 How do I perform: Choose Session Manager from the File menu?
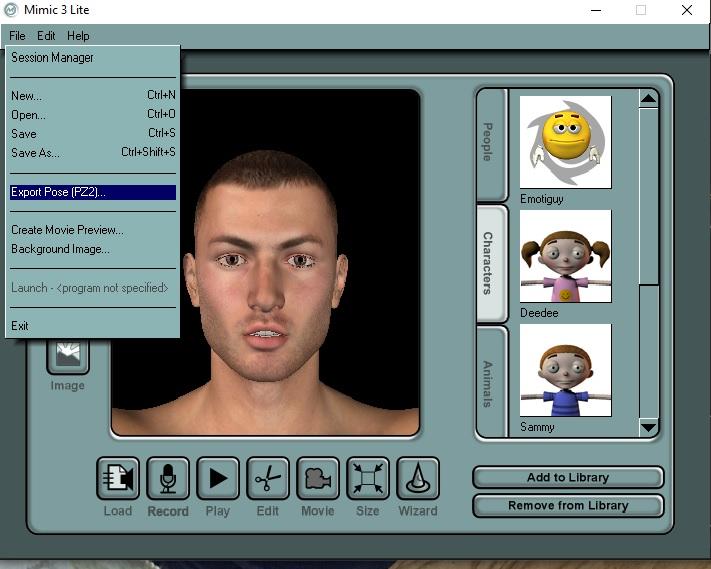(93, 58)
